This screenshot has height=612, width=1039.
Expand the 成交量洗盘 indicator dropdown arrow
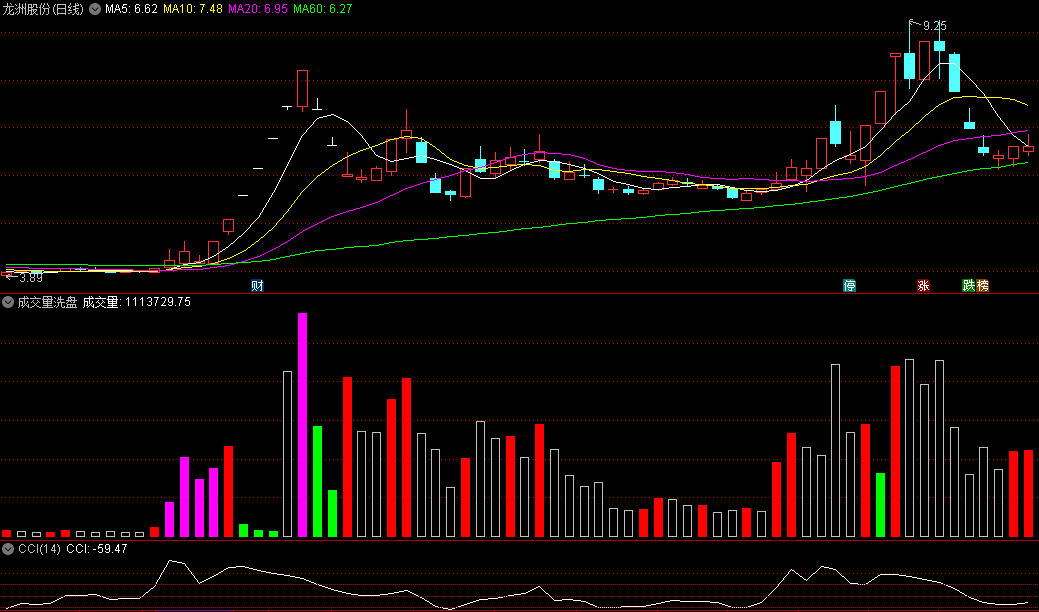pos(8,303)
